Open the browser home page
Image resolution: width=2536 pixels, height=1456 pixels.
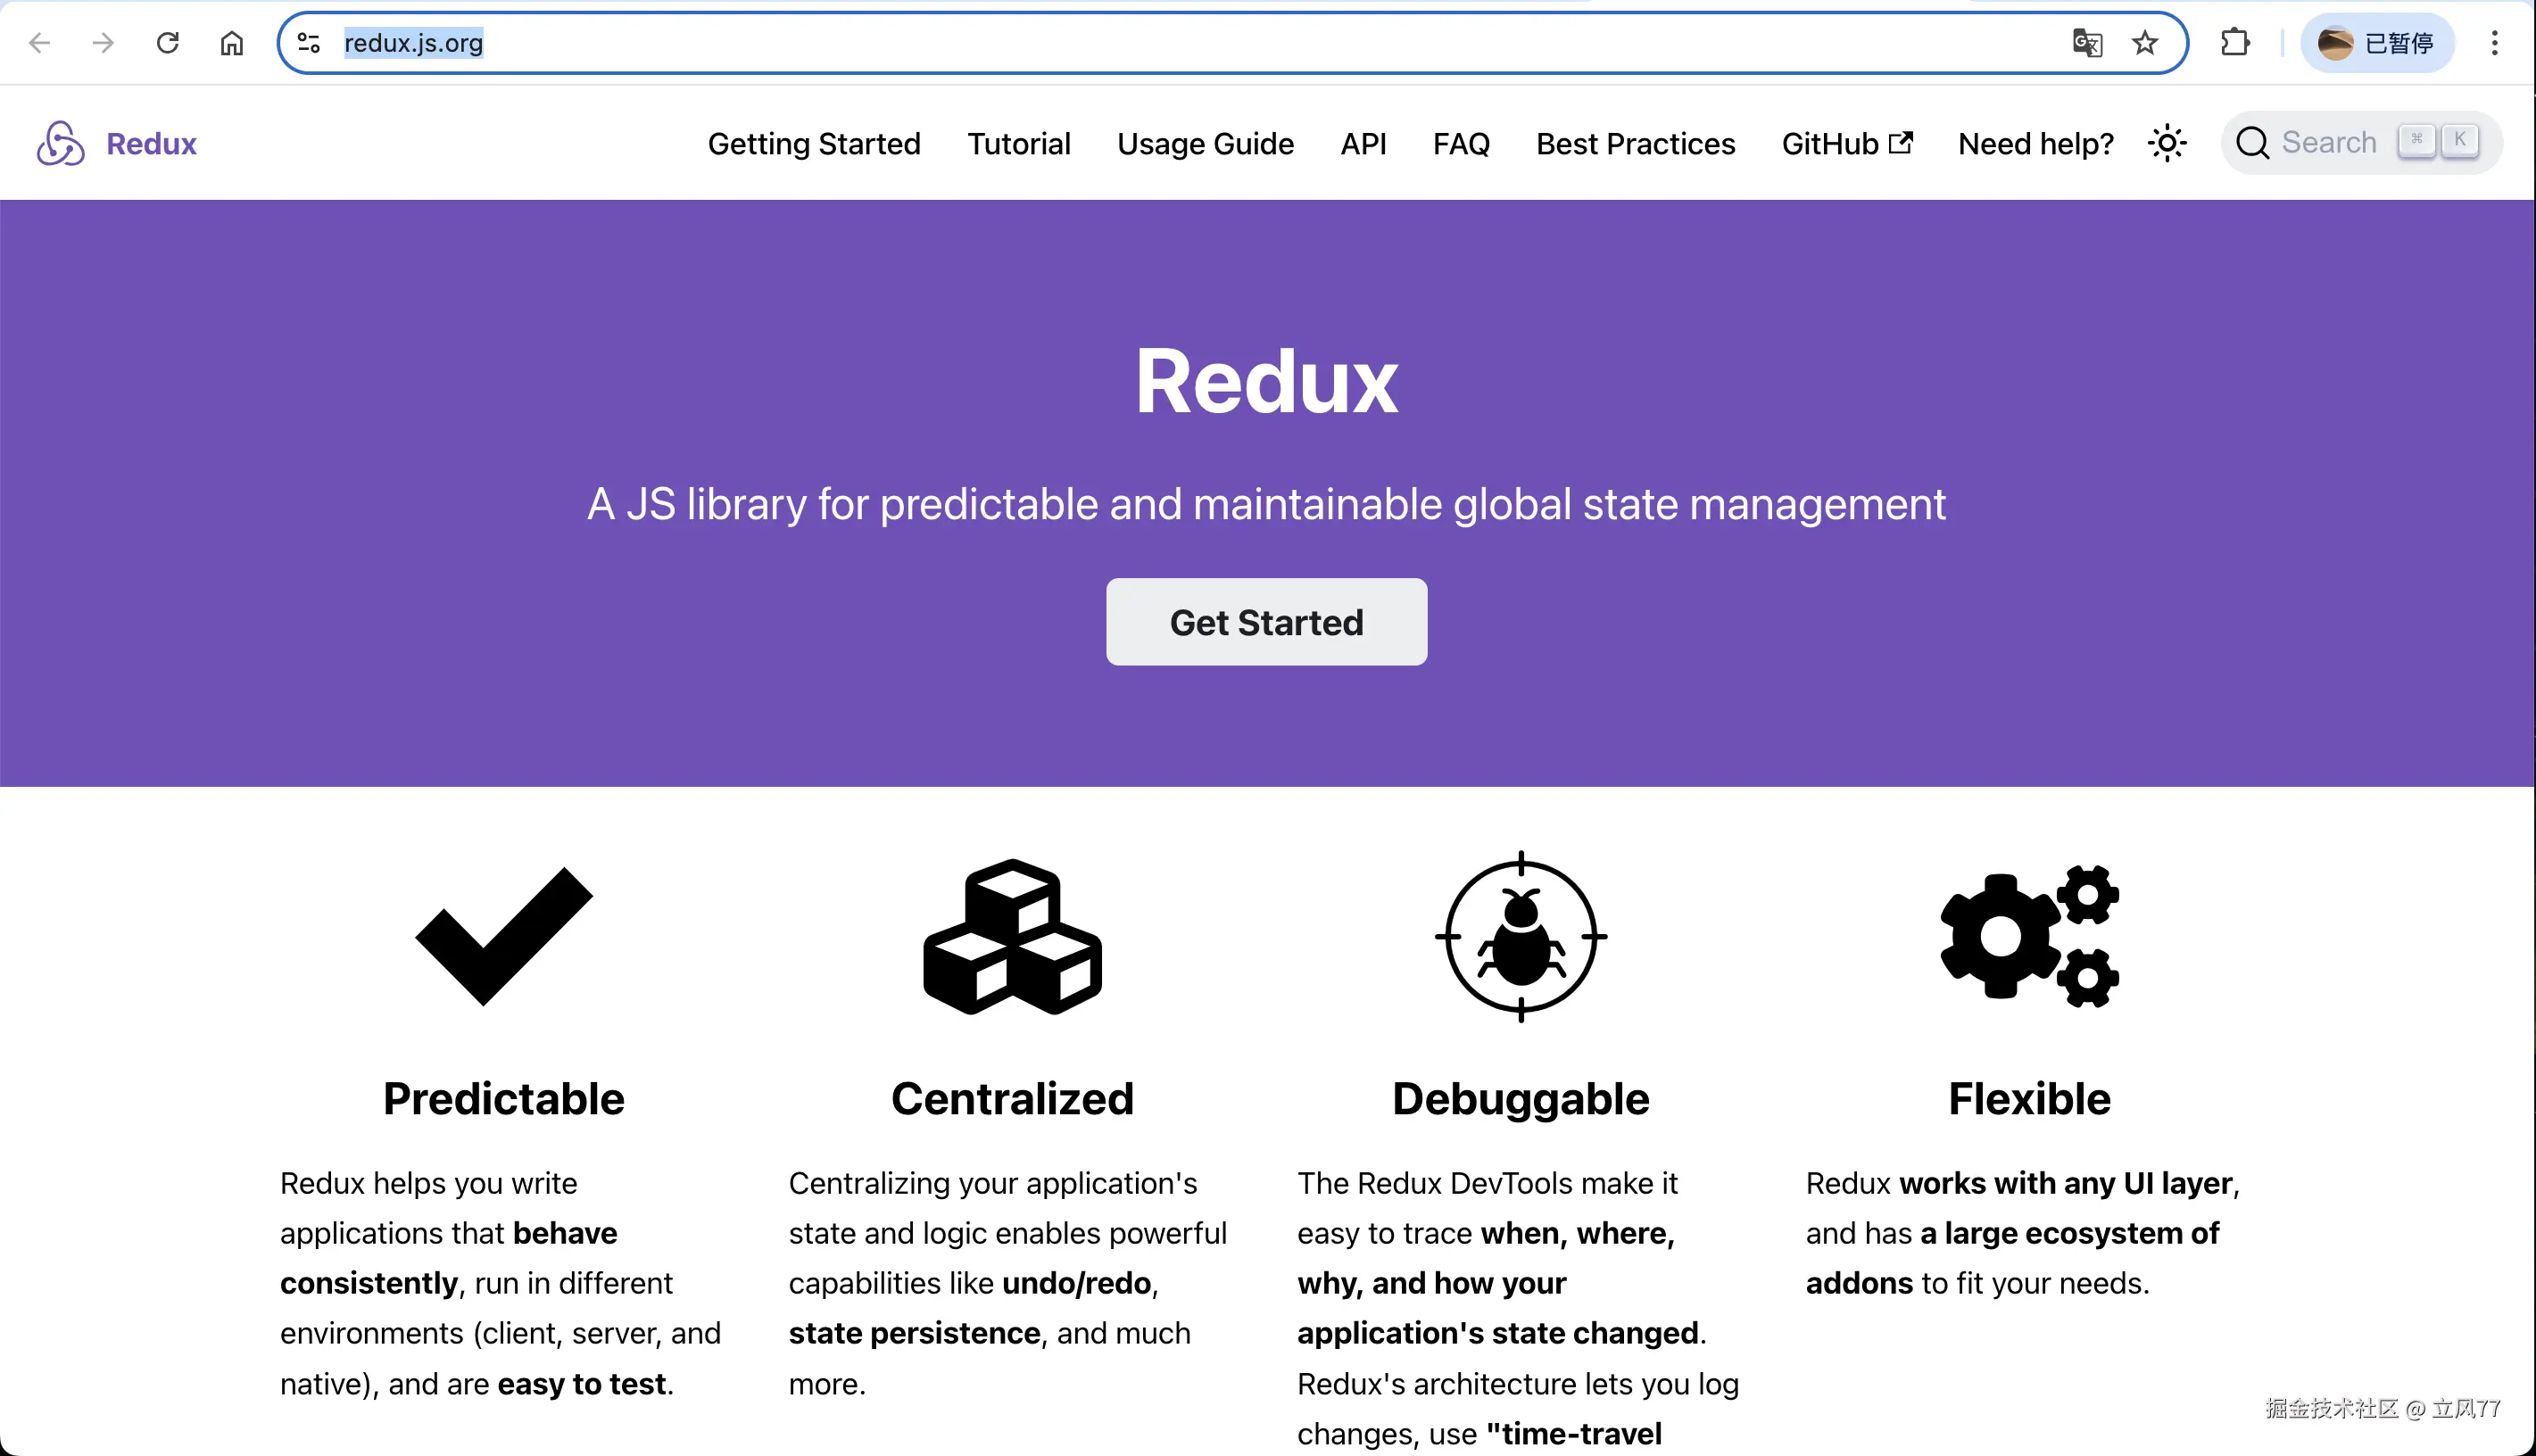pyautogui.click(x=232, y=43)
